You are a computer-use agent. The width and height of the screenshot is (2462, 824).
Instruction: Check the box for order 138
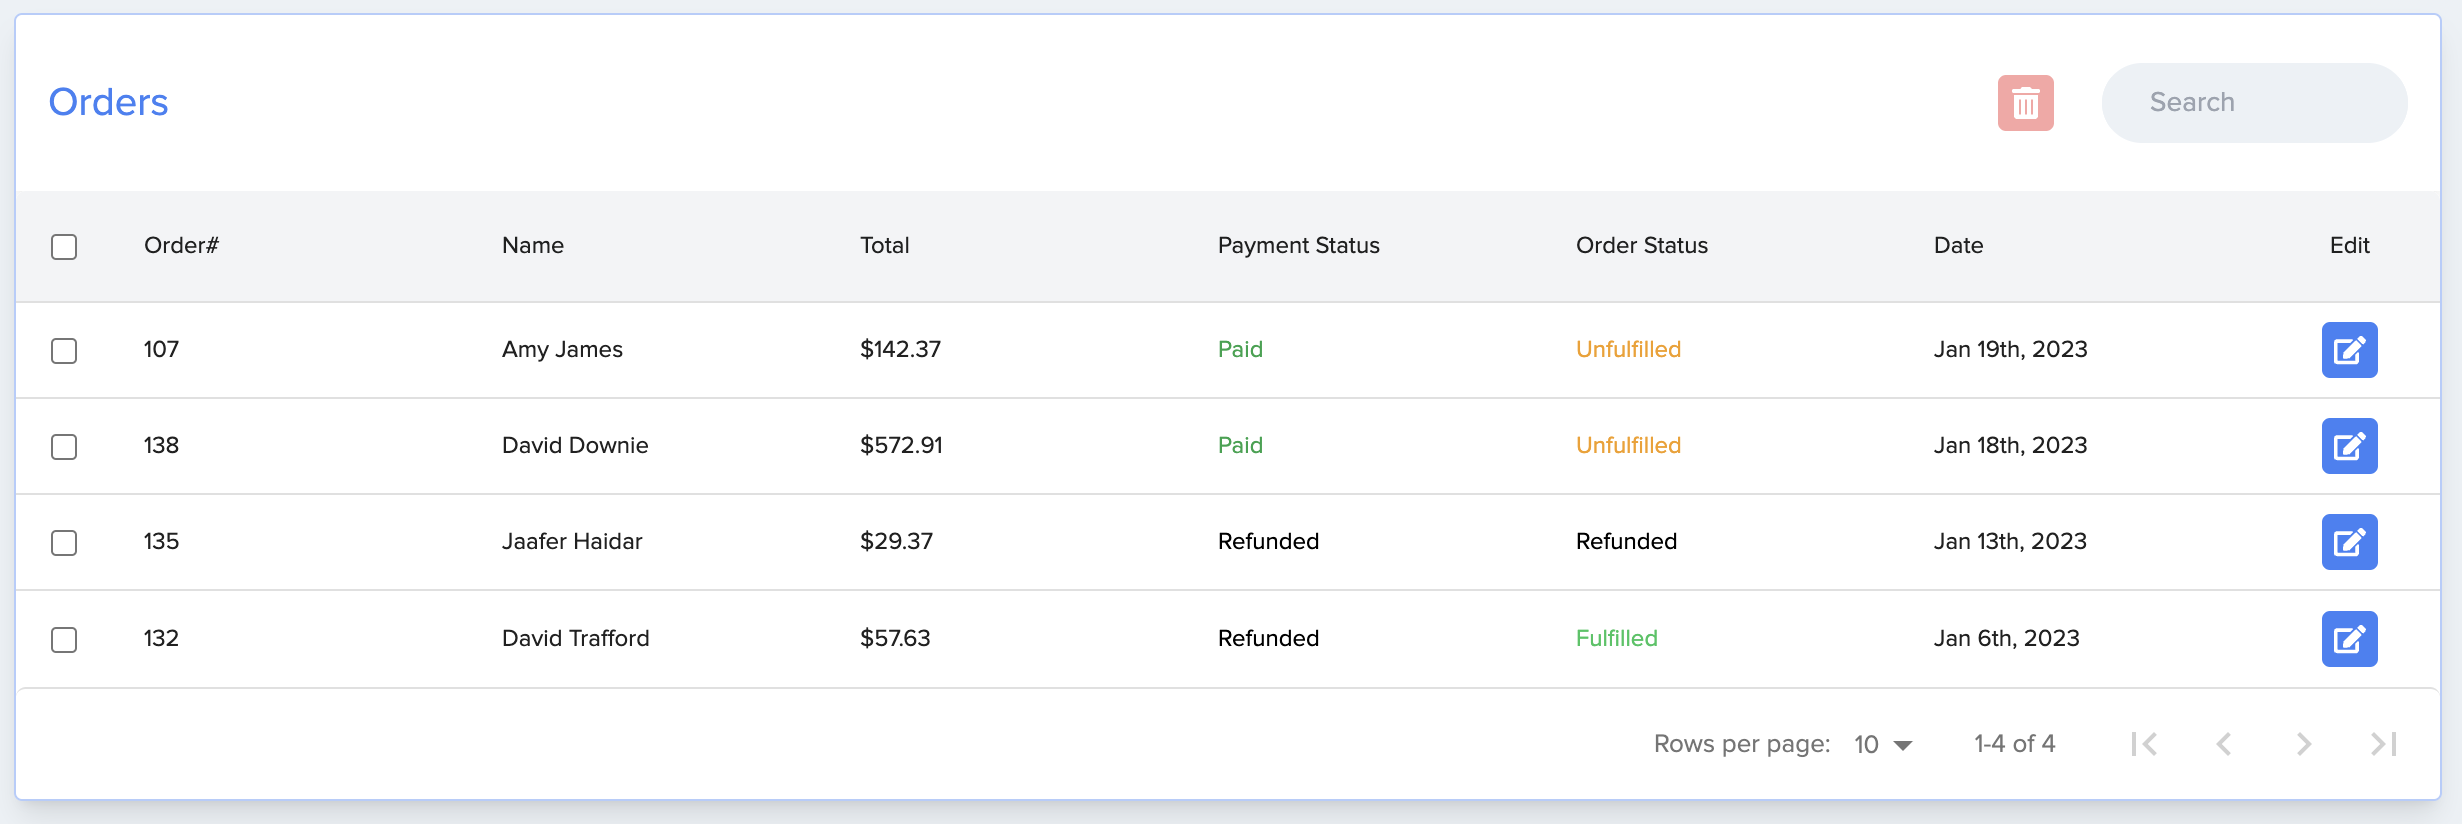pyautogui.click(x=64, y=447)
